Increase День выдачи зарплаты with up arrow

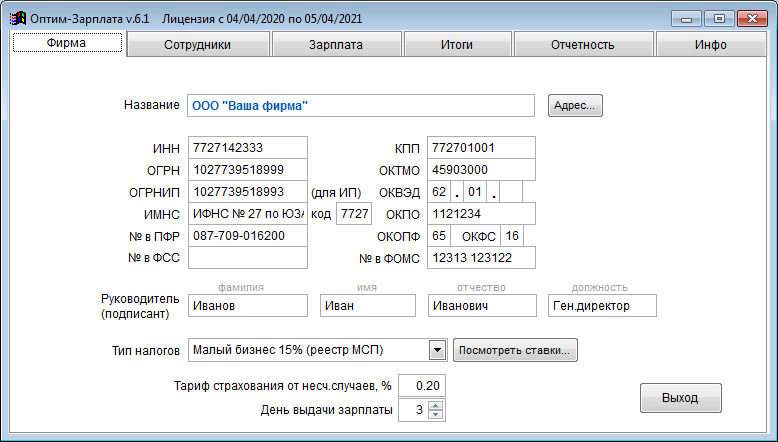pos(435,405)
